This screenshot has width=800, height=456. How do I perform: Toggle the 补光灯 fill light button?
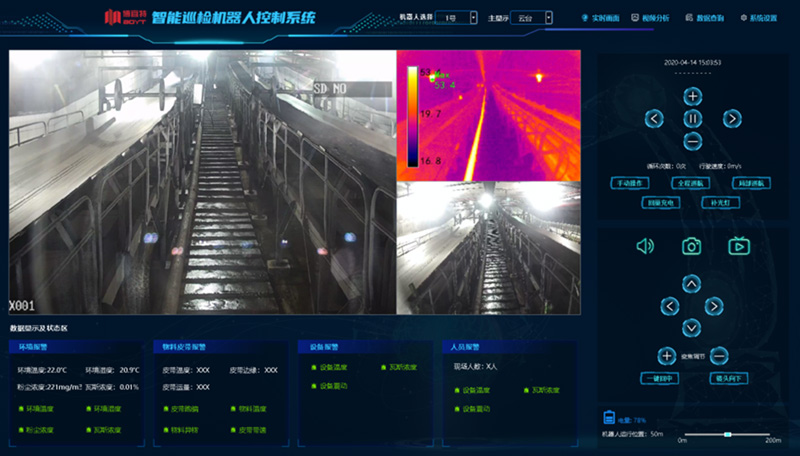pos(720,202)
